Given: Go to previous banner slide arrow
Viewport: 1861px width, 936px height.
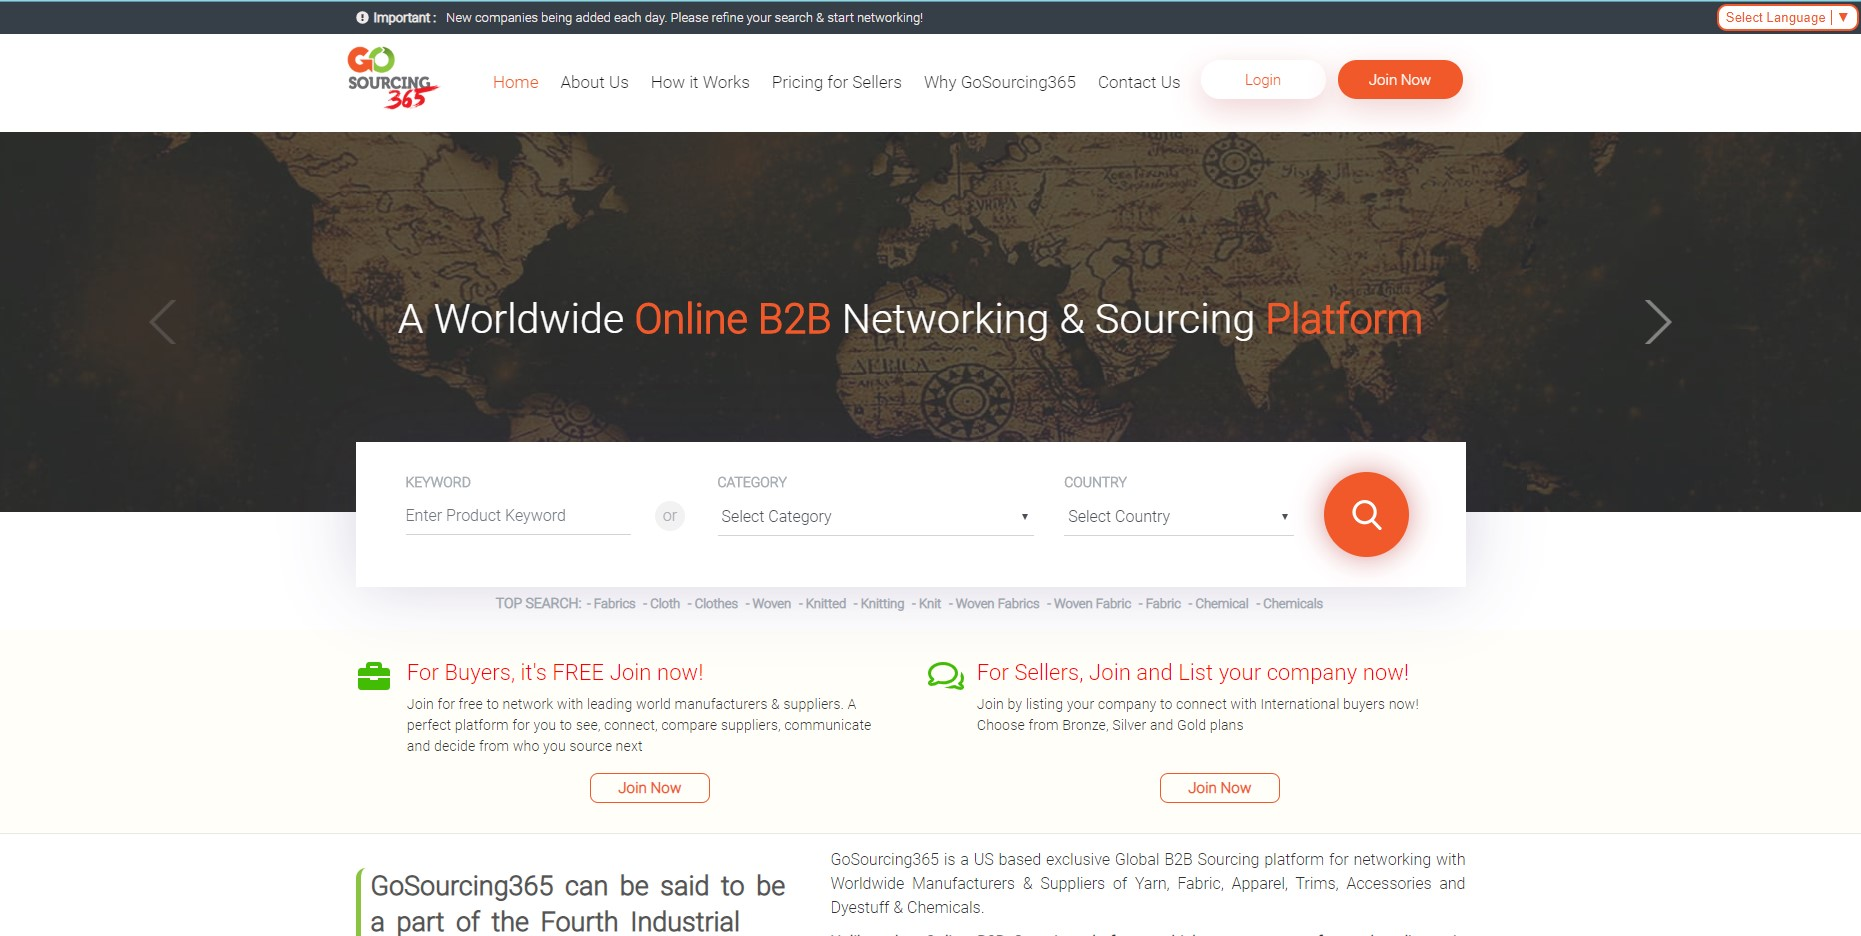Looking at the screenshot, I should click(x=163, y=322).
